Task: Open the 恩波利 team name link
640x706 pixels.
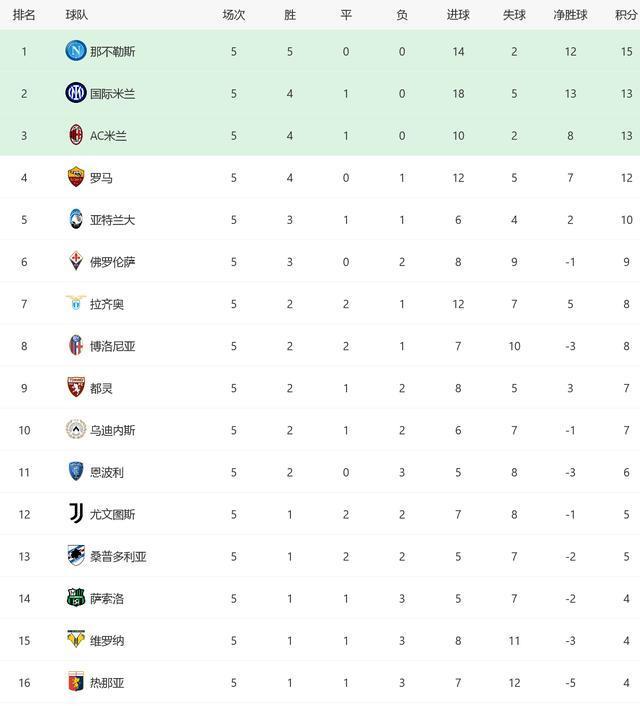Action: (x=107, y=472)
